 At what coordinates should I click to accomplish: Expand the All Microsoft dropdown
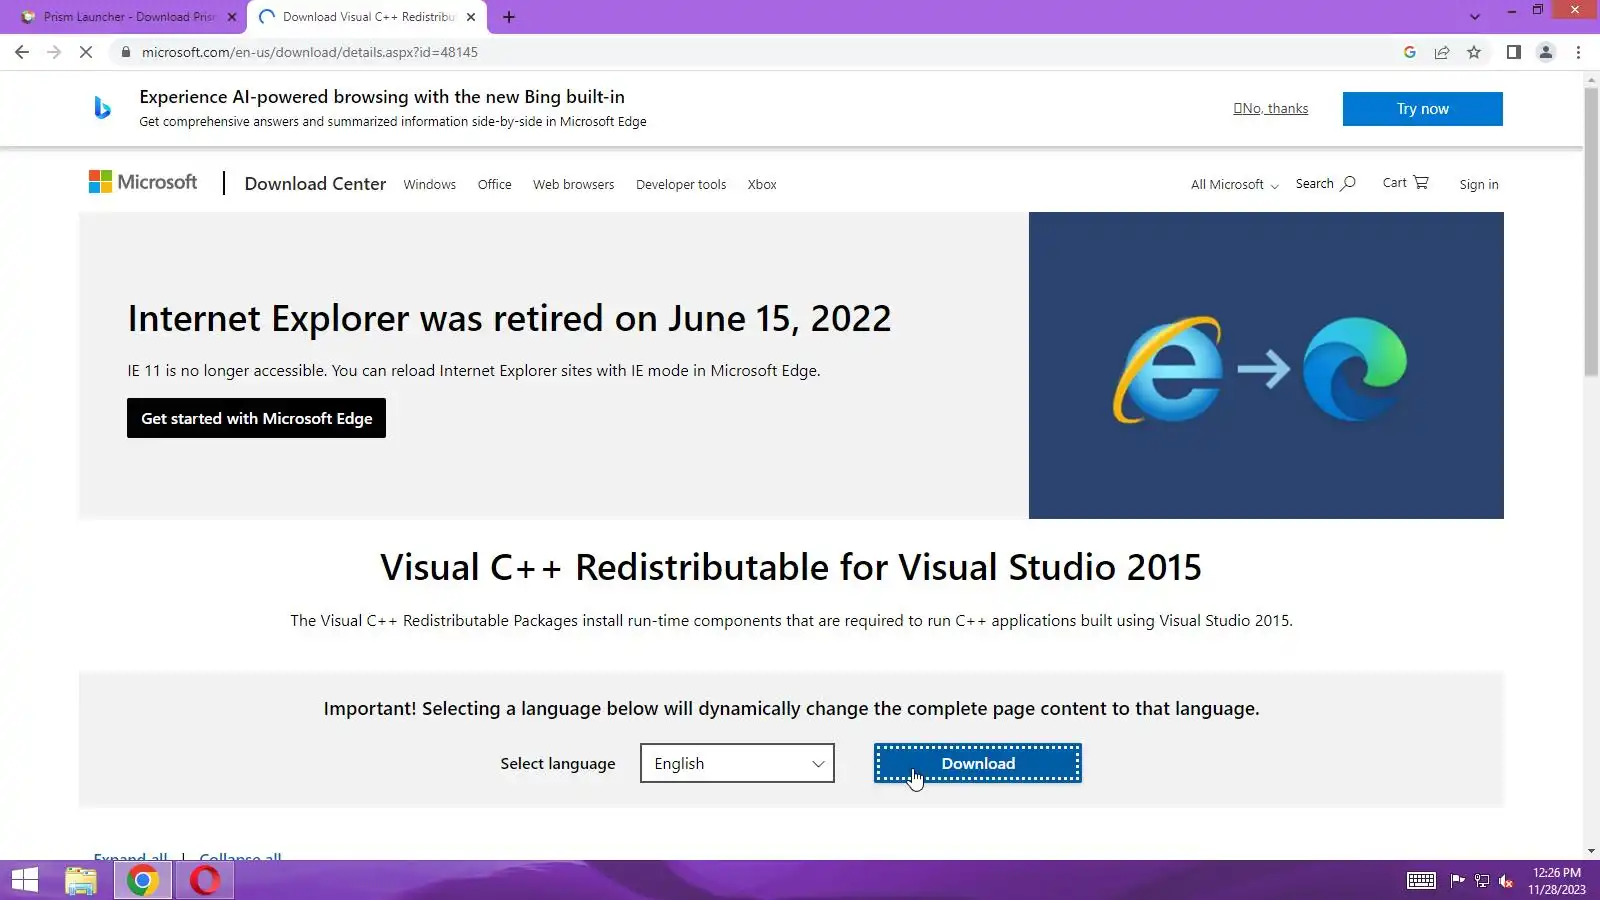point(1235,185)
